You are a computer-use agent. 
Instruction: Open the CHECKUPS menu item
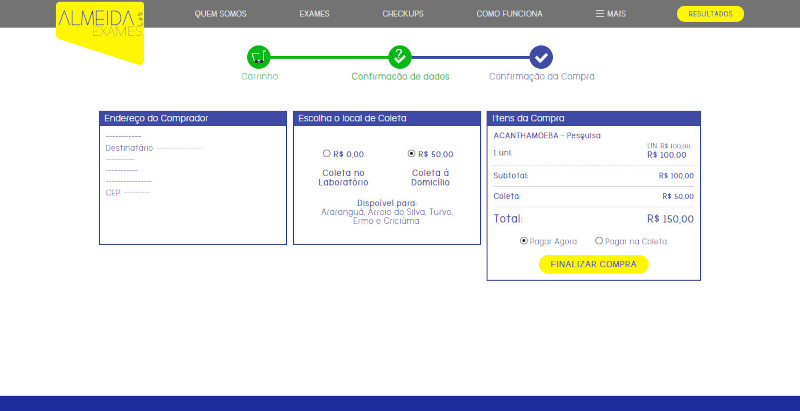click(403, 14)
